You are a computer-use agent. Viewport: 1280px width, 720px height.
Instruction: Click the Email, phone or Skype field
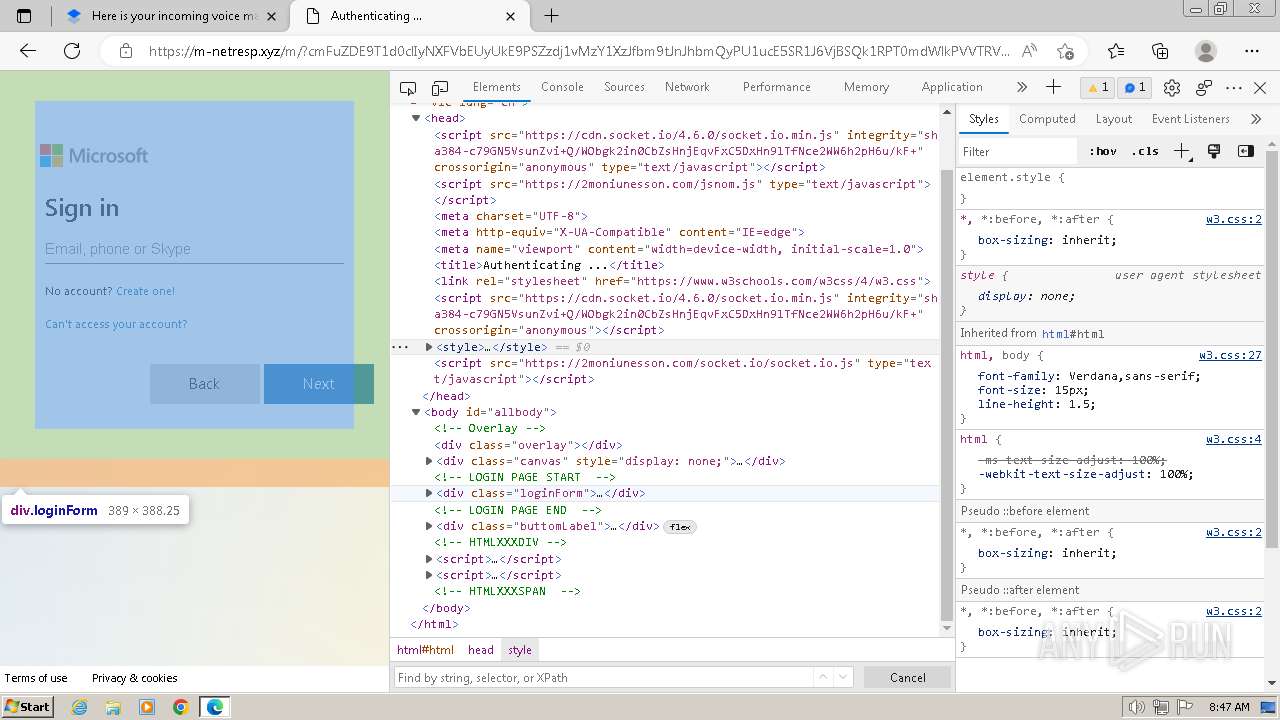194,249
